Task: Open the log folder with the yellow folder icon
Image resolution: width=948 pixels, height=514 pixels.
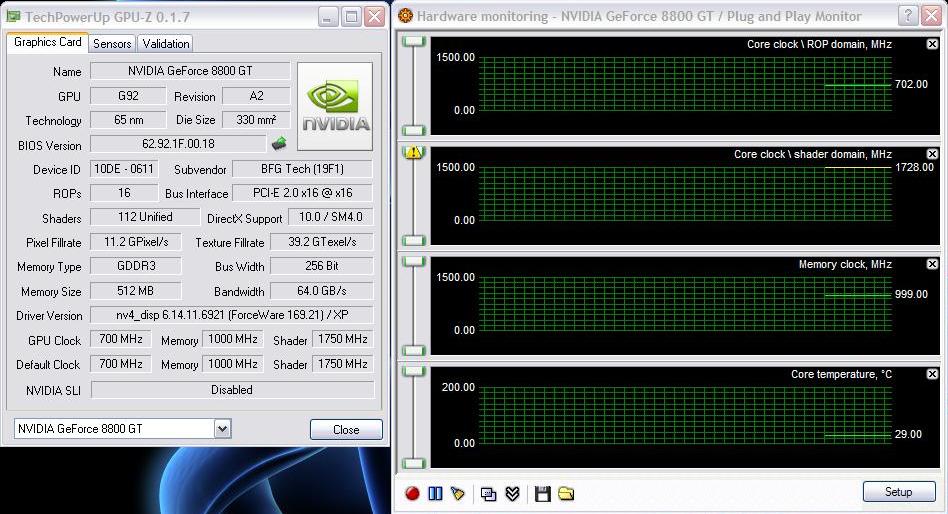Action: [566, 493]
